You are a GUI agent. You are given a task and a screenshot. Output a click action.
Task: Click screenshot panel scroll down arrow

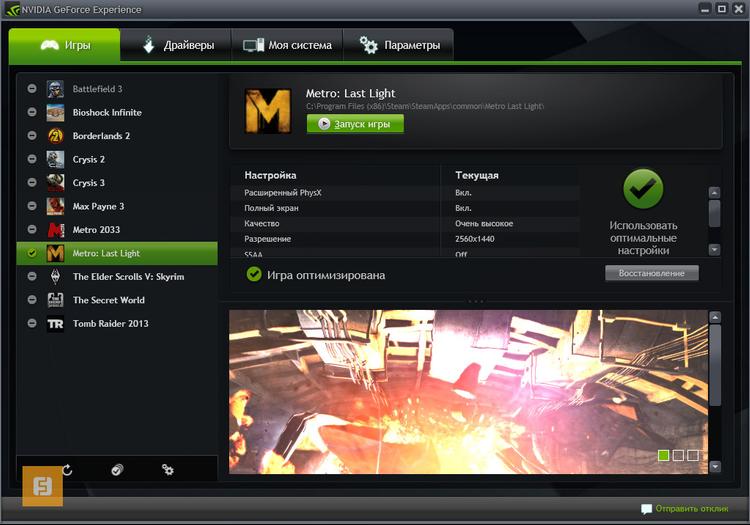pos(715,468)
